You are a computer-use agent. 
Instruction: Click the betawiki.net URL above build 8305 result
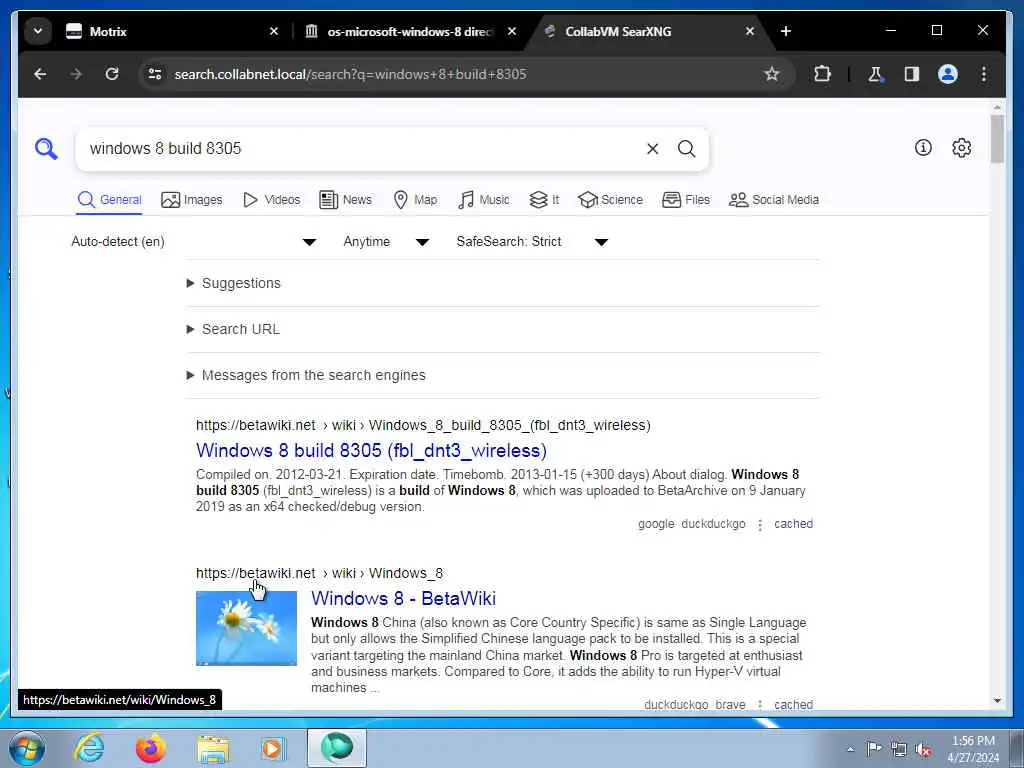click(x=423, y=425)
